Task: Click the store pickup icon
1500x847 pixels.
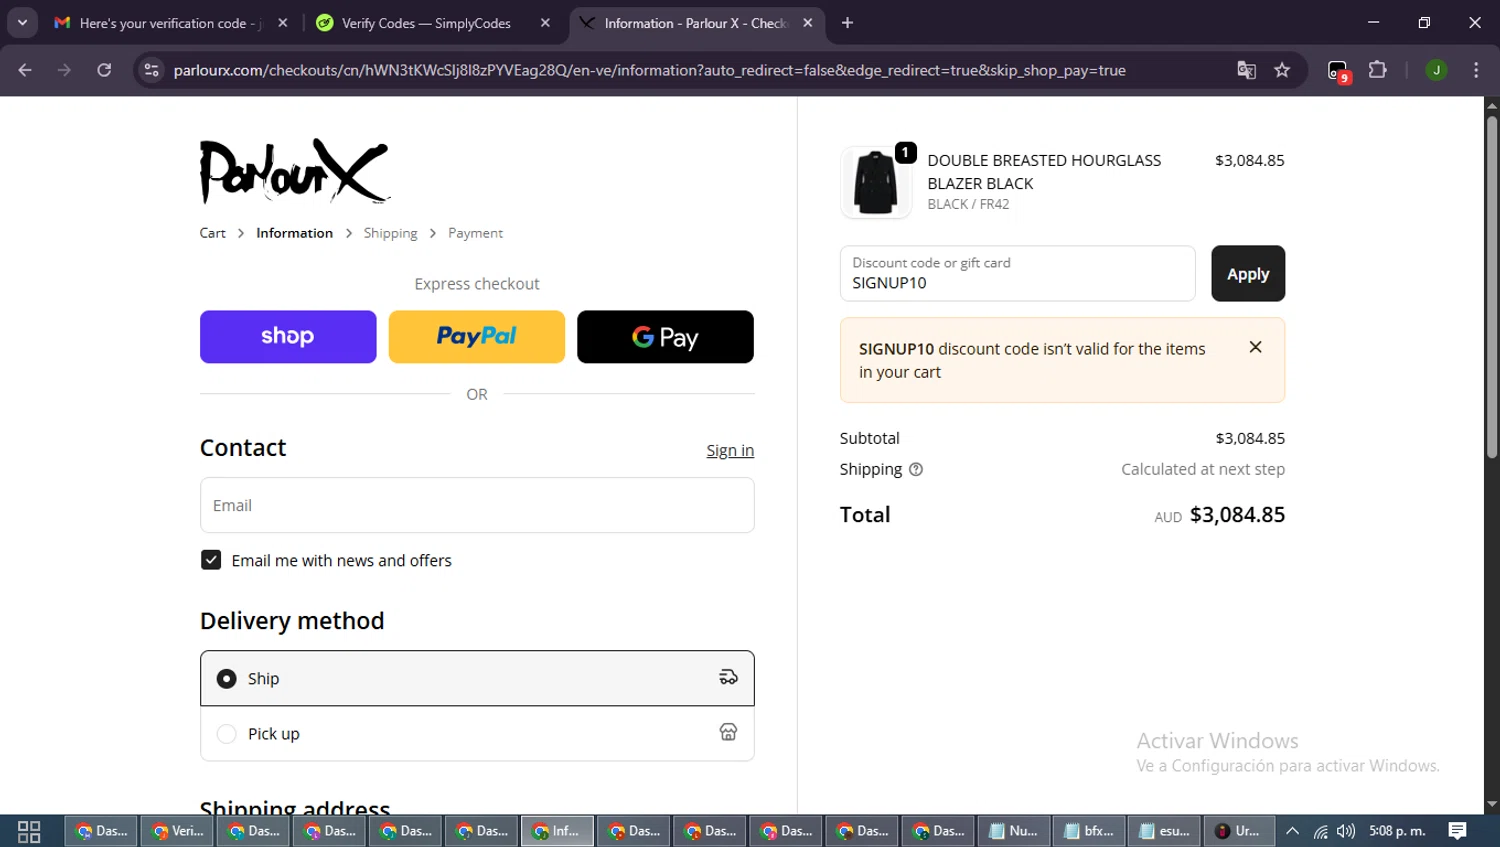Action: pyautogui.click(x=728, y=733)
